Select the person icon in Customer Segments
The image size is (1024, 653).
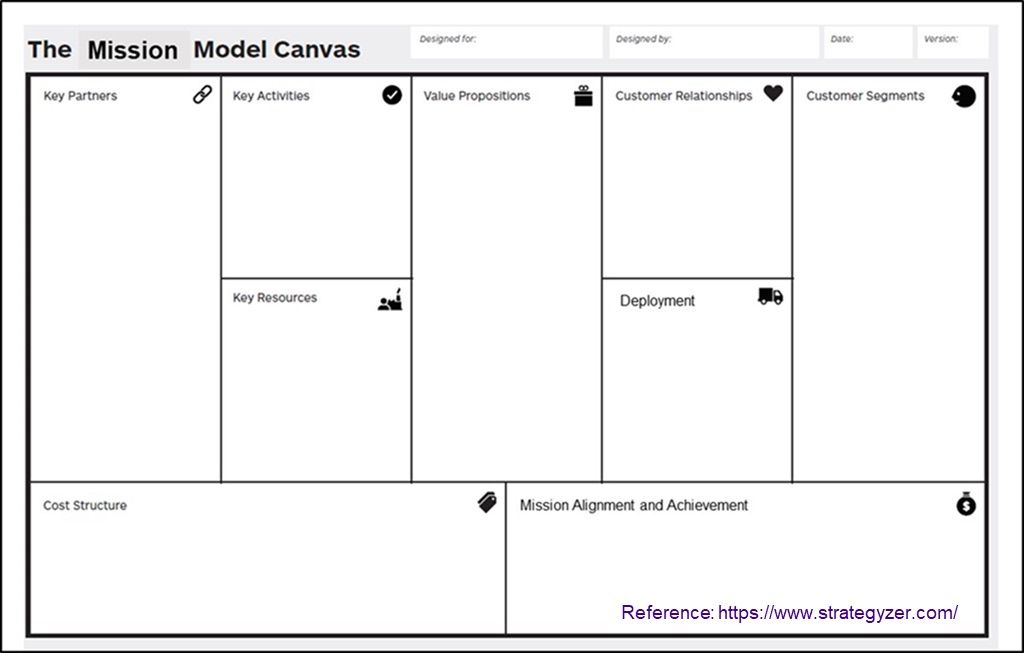962,96
